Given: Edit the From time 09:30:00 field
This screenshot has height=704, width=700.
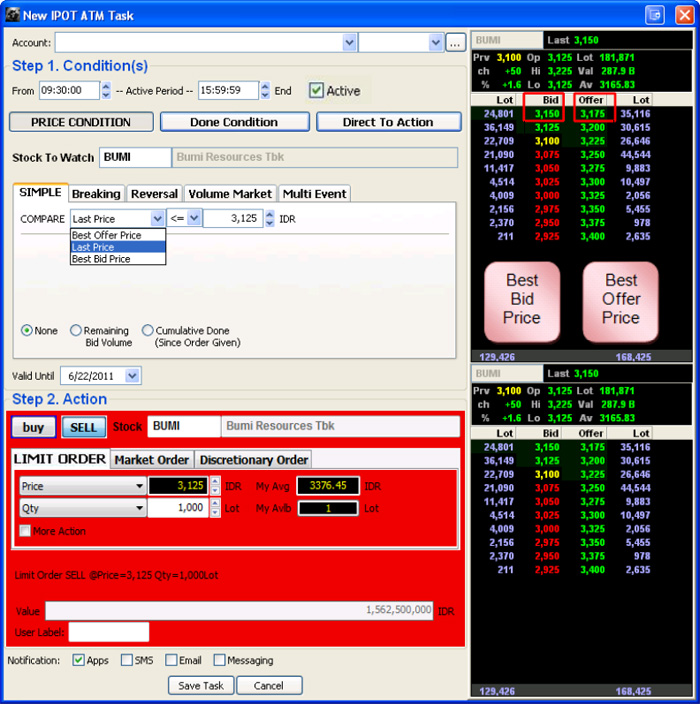Looking at the screenshot, I should click(x=69, y=90).
